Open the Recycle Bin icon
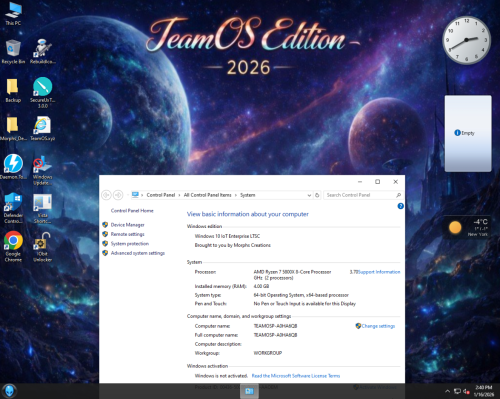Screen dimensions: 500x399 [13, 52]
